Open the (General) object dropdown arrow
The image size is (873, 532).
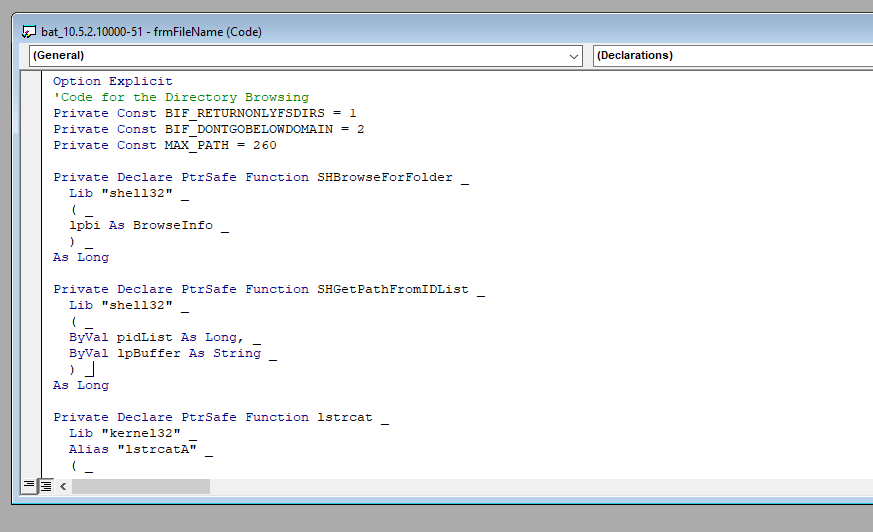573,56
